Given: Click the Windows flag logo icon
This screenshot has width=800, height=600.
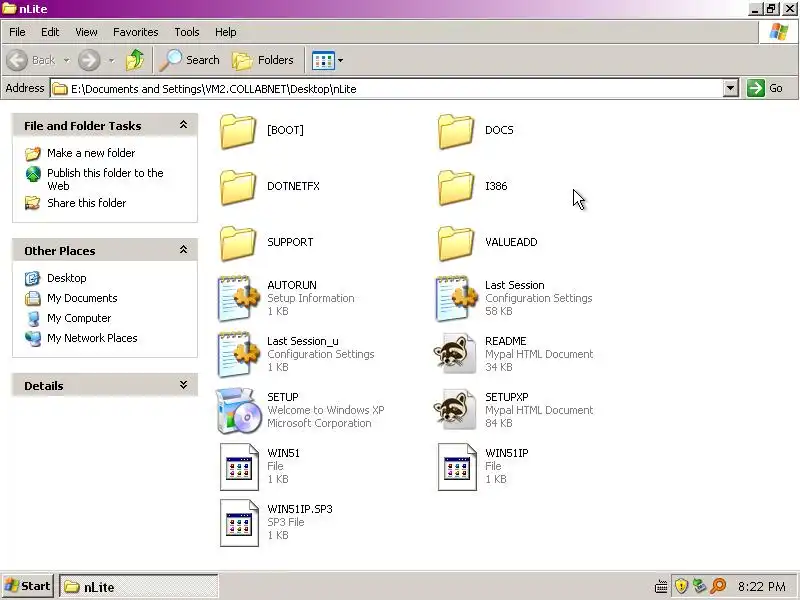Looking at the screenshot, I should tap(779, 32).
